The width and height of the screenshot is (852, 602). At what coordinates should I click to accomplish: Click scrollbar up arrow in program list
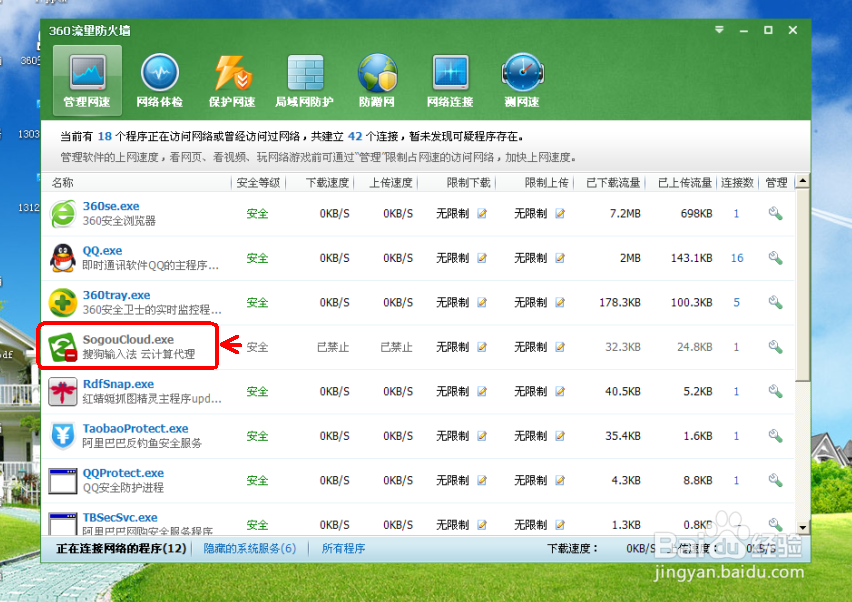(x=803, y=181)
